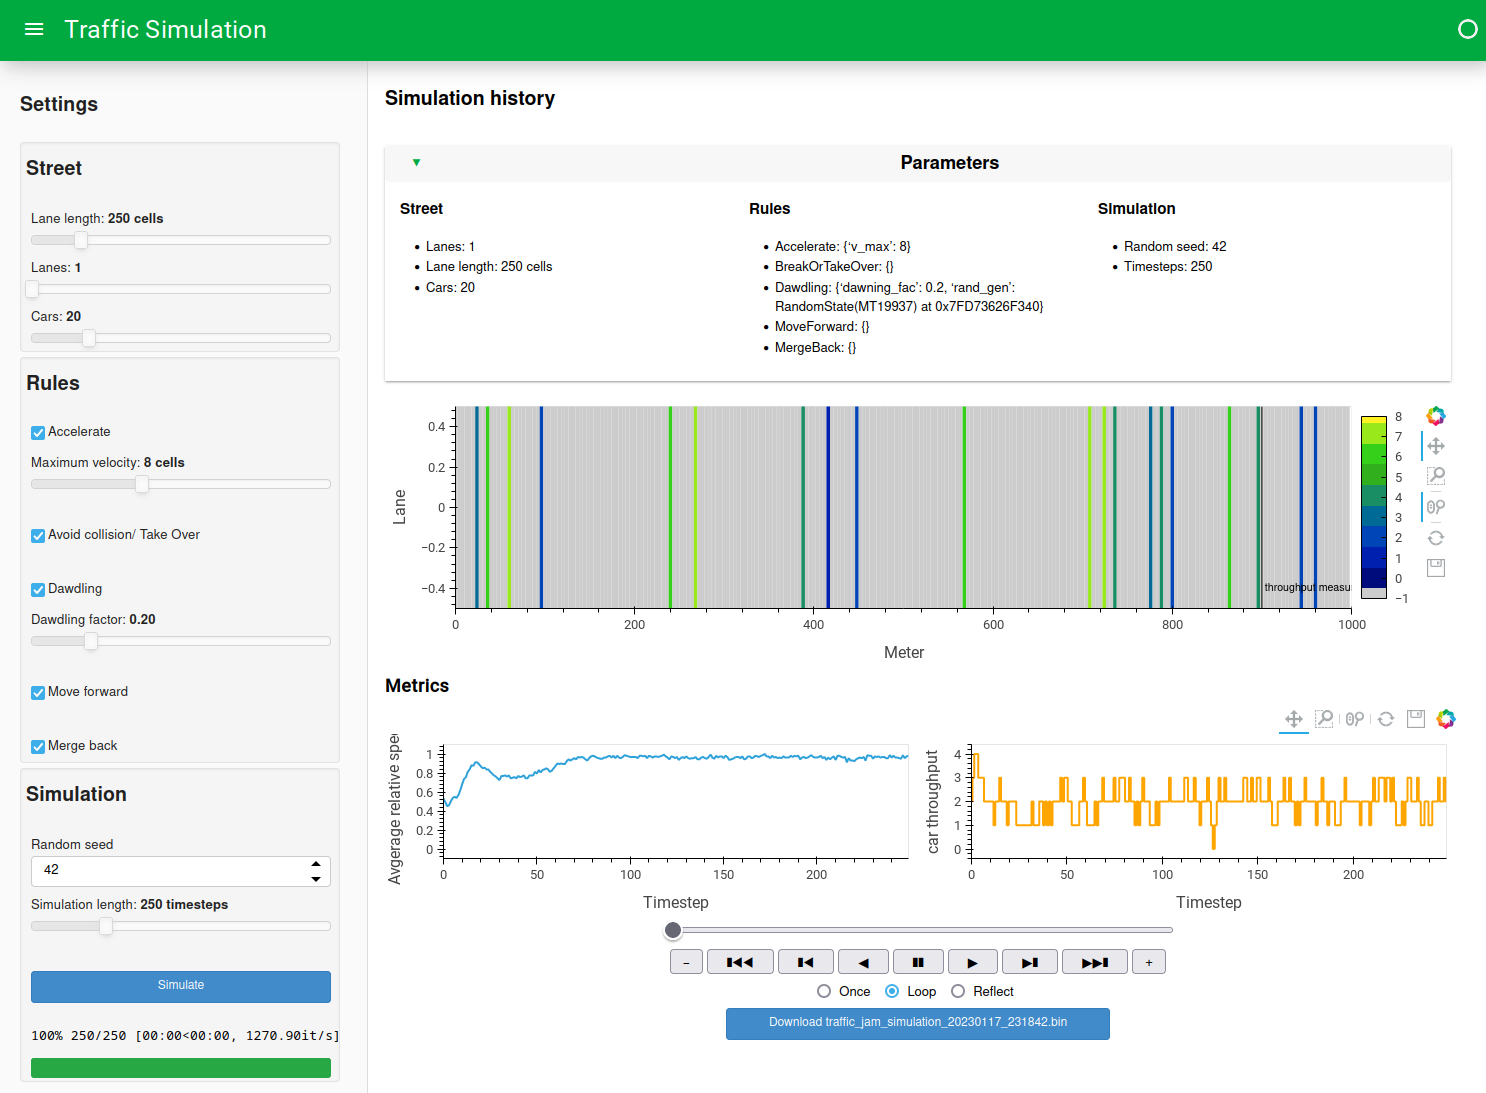1486x1093 pixels.
Task: Click the Maximum velocity slider handle
Action: [x=142, y=484]
